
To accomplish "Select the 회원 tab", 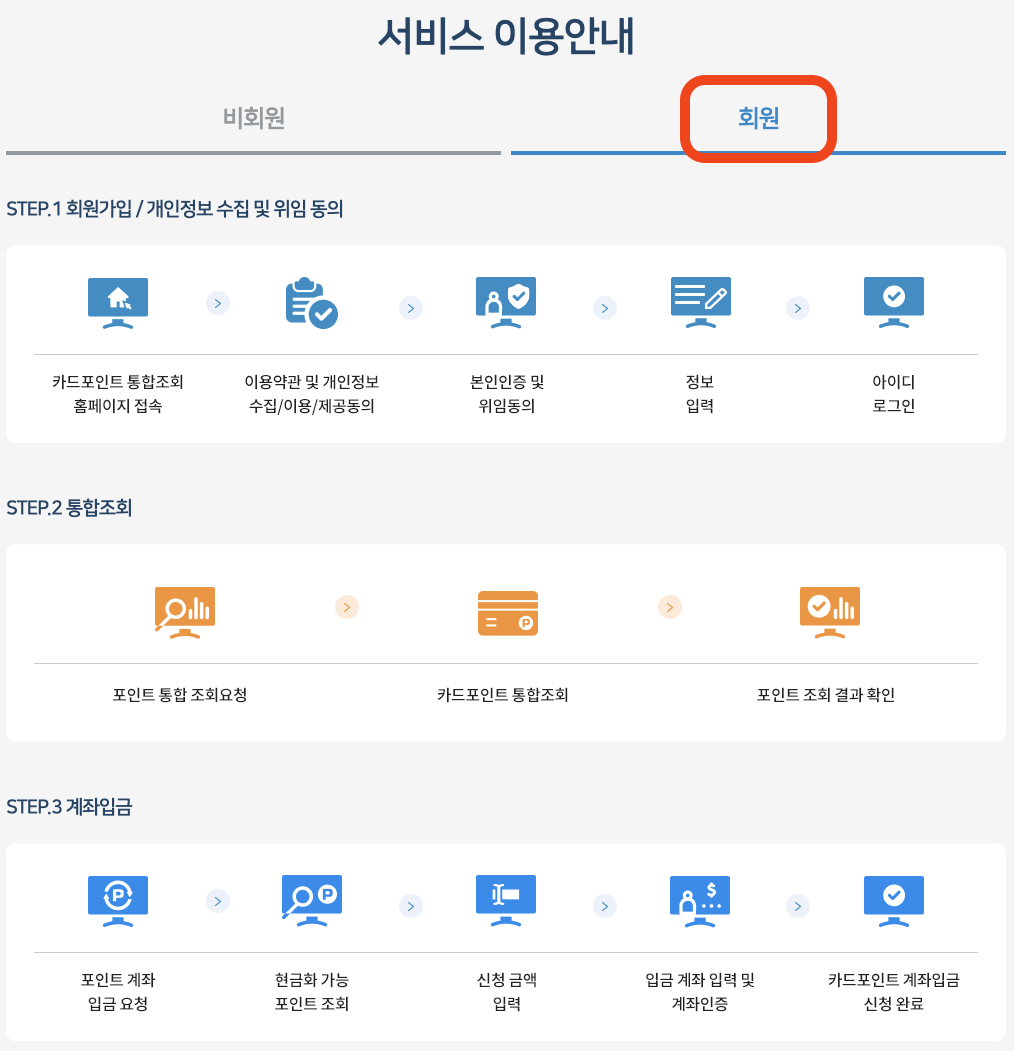I will (x=758, y=118).
